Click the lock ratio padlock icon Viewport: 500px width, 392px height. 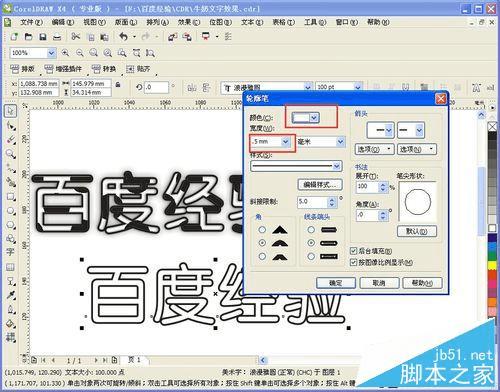coord(118,84)
